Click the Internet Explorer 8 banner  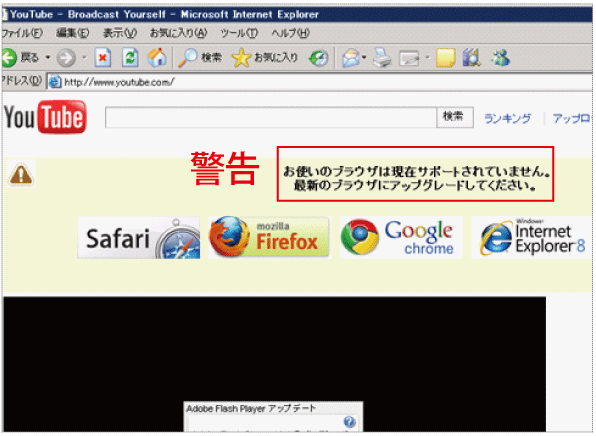532,238
